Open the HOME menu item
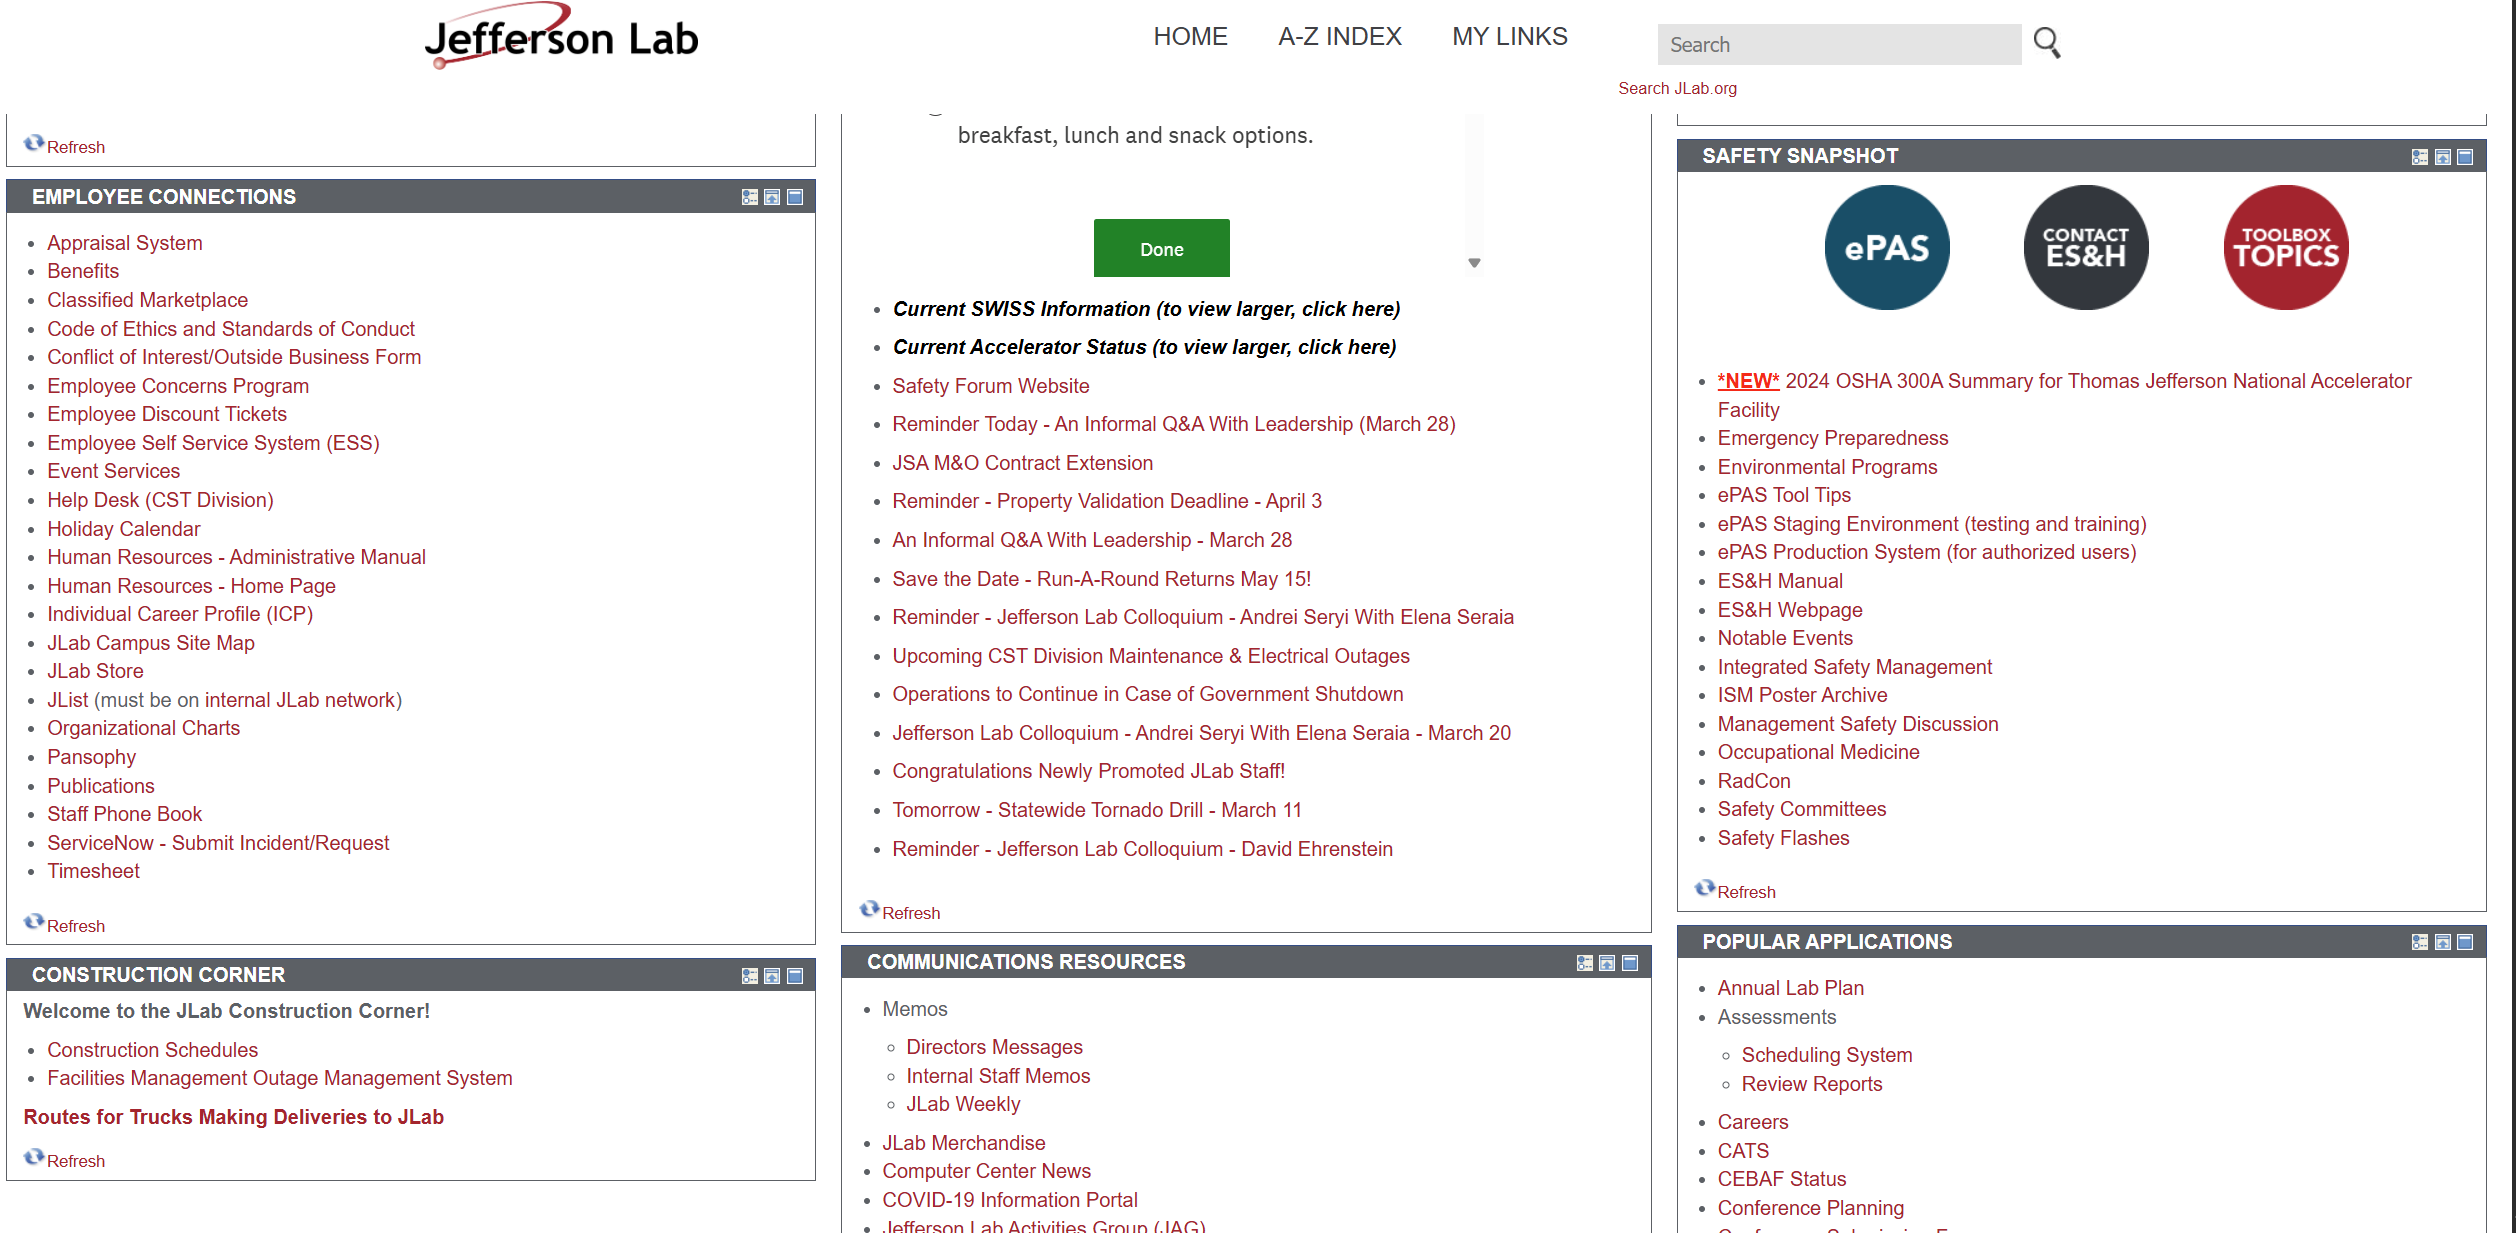 point(1190,37)
